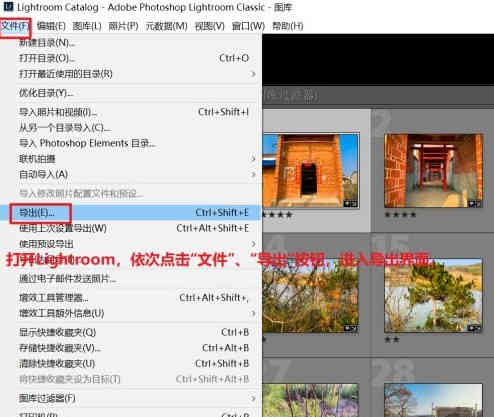Screen dimensions: 494x417
Task: Click badge icon on red corridor thumbnail
Action: pyautogui.click(x=474, y=203)
